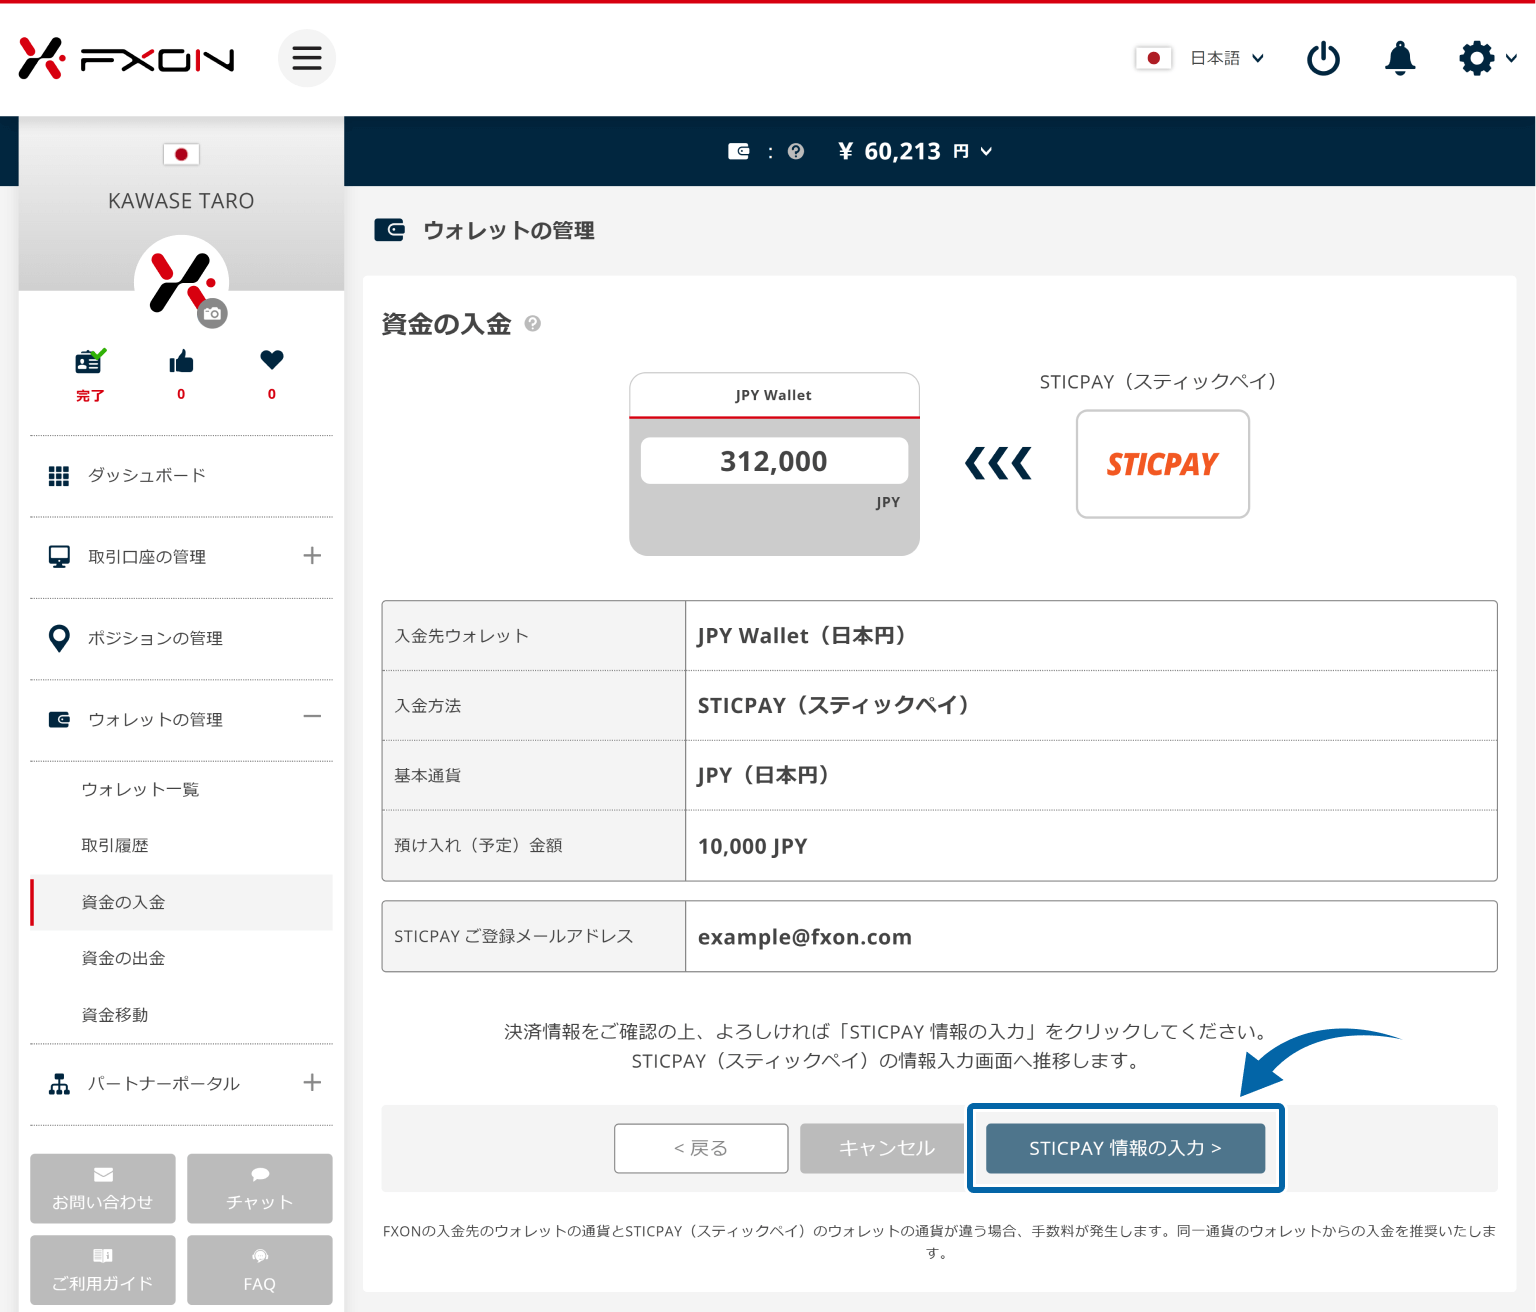Image resolution: width=1536 pixels, height=1312 pixels.
Task: Click the power logout icon
Action: click(x=1323, y=58)
